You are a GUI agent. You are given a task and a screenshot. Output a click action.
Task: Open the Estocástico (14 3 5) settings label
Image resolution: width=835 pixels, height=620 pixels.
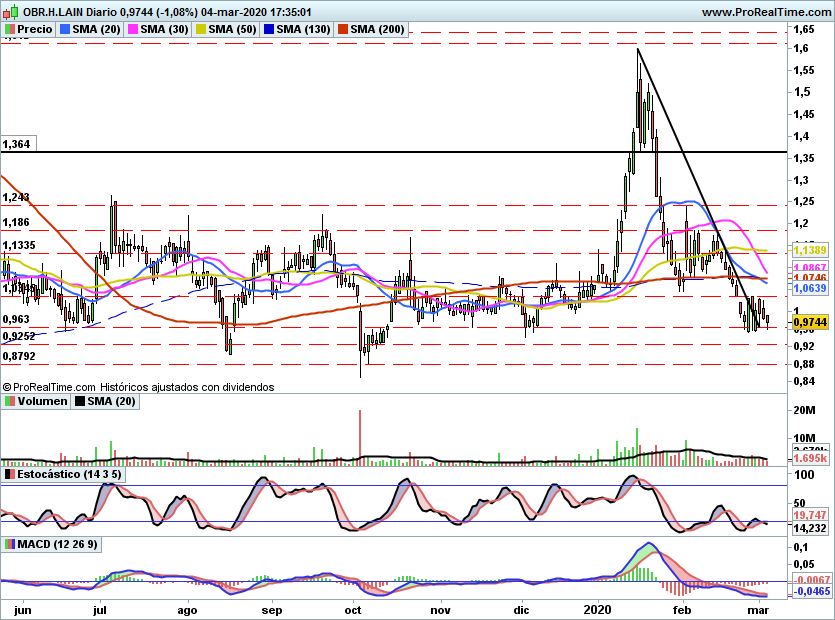[69, 474]
